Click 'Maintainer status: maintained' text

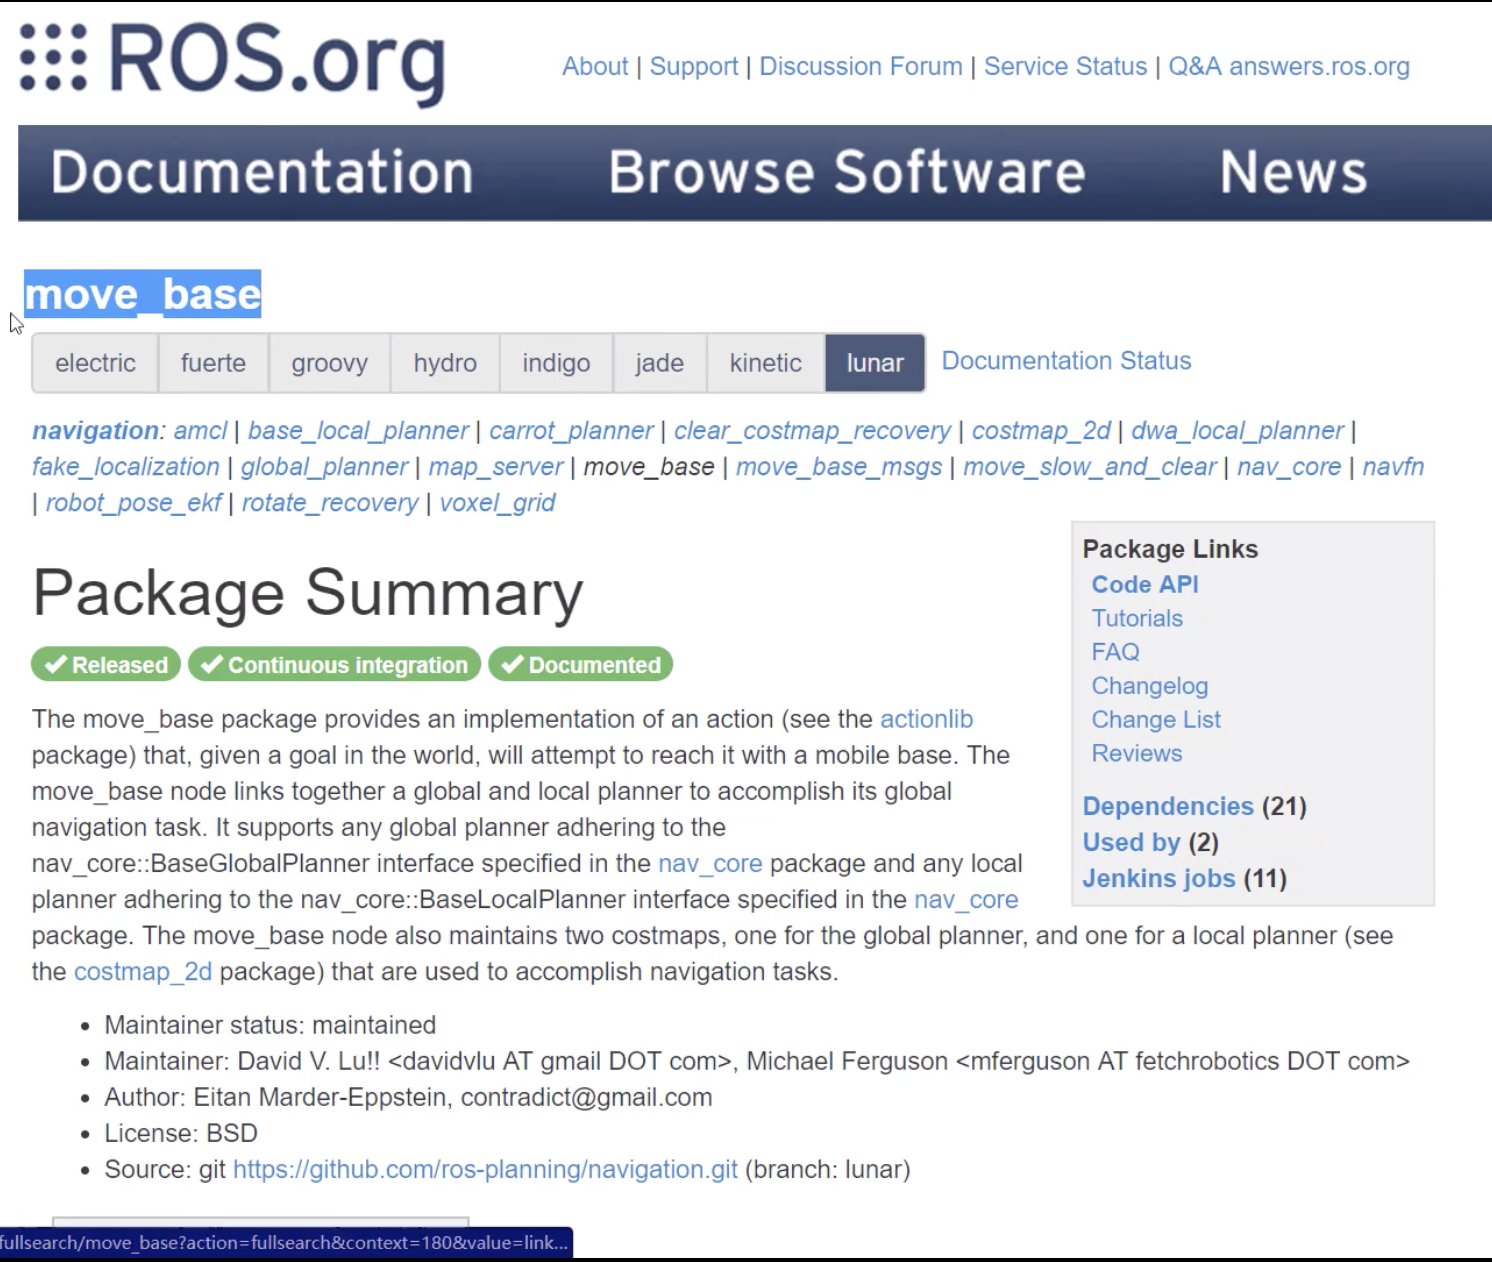[270, 1025]
